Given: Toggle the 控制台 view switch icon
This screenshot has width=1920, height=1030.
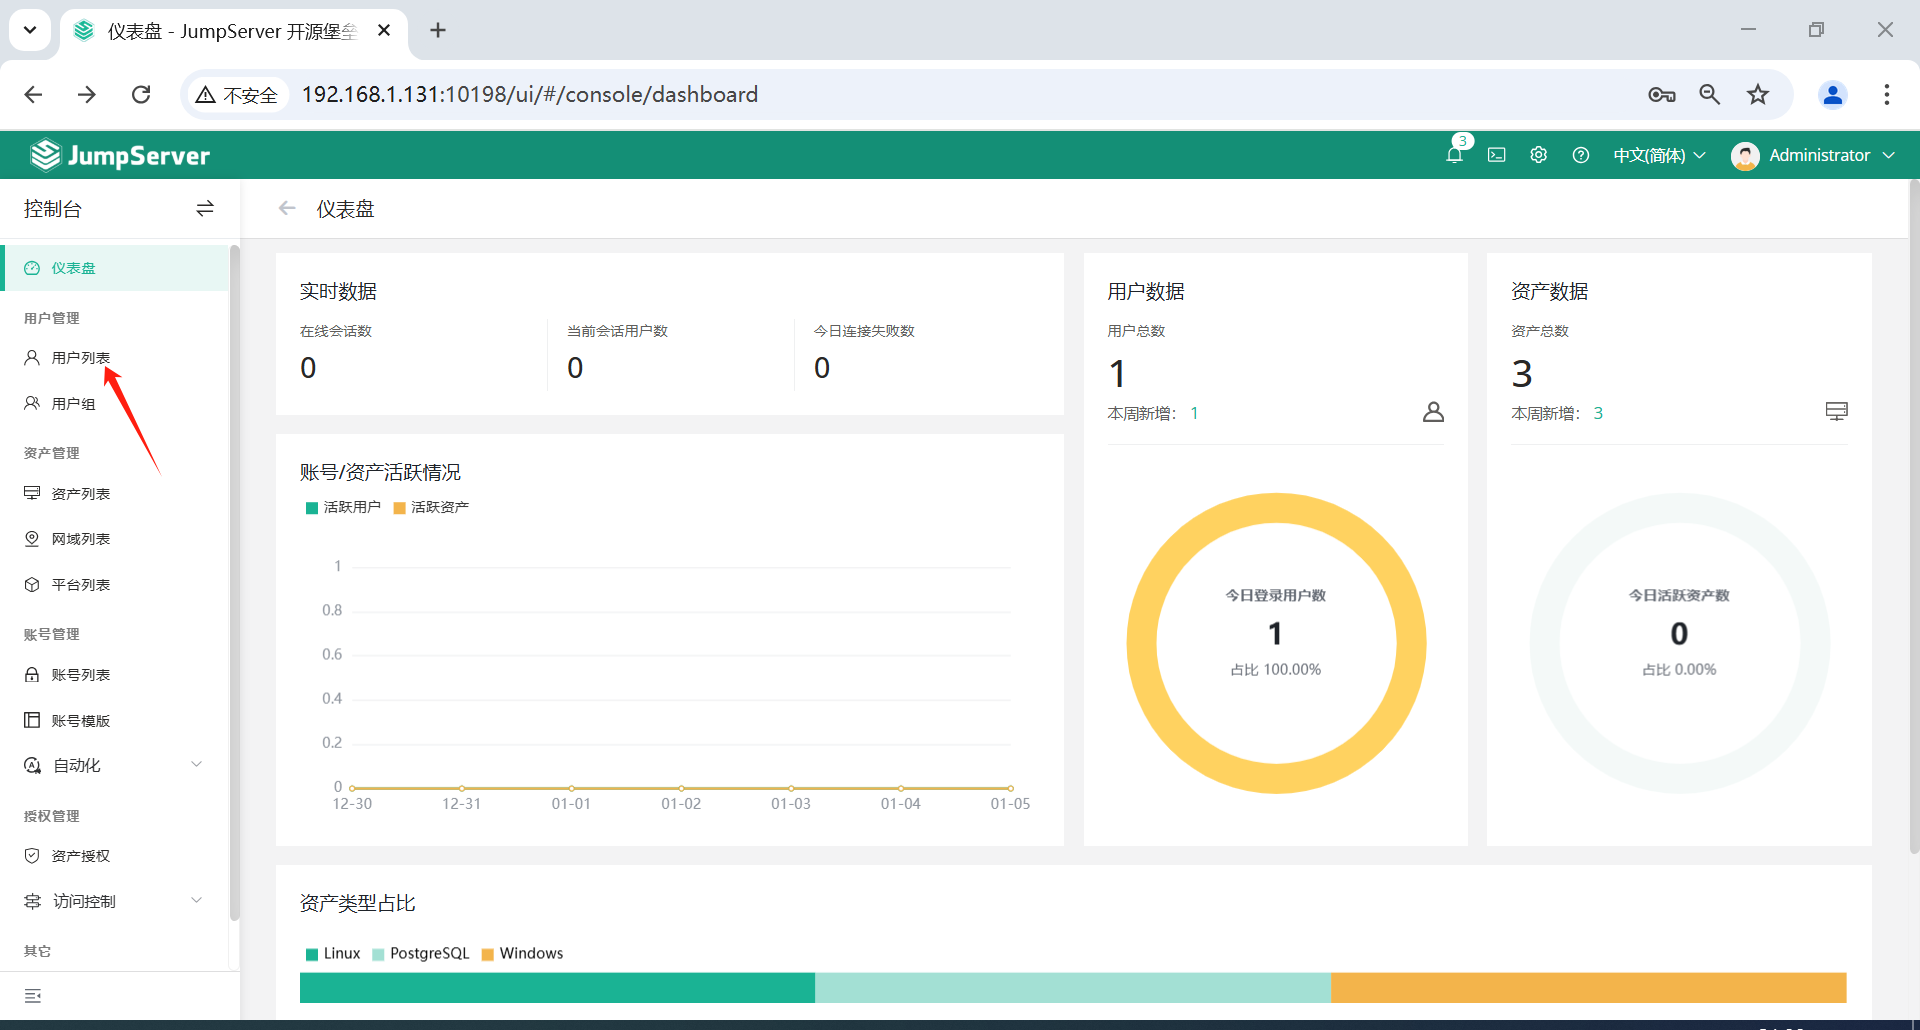Looking at the screenshot, I should 205,208.
